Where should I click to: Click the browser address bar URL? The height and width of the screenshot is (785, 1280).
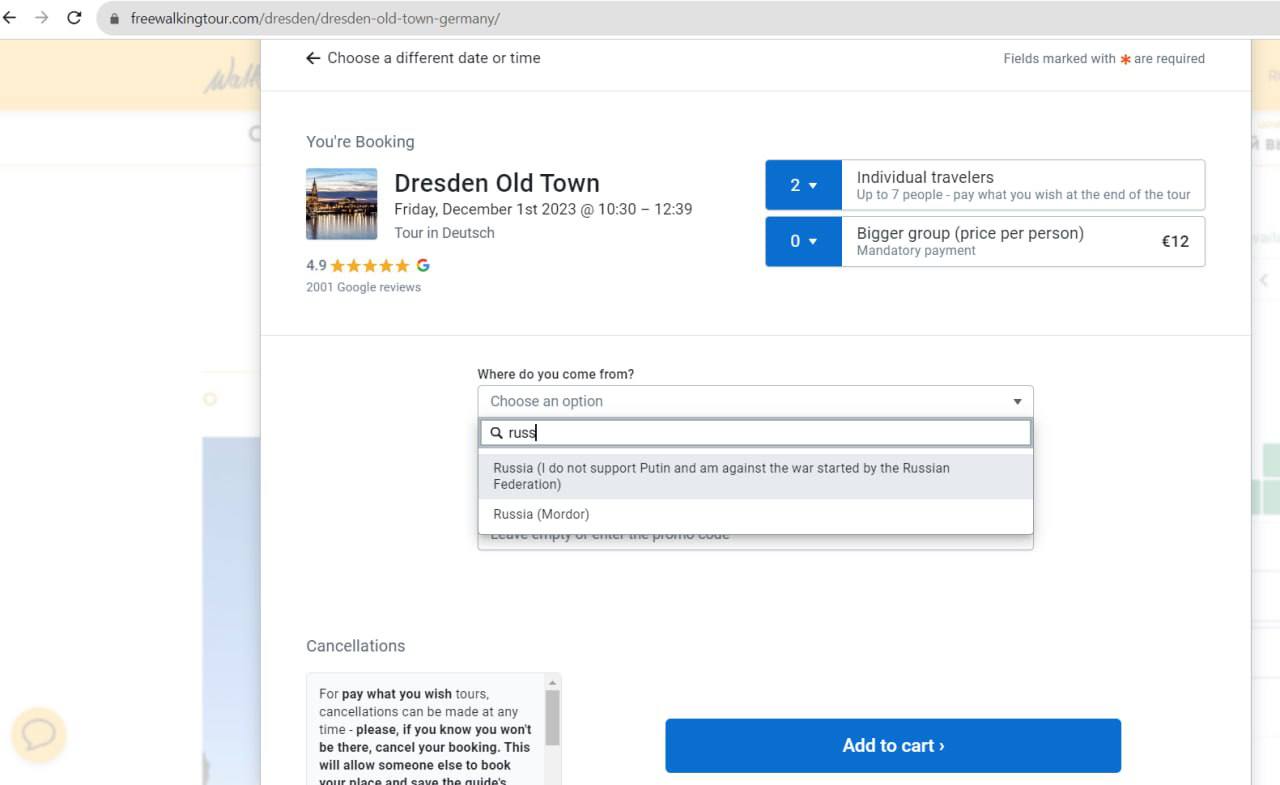(x=315, y=19)
